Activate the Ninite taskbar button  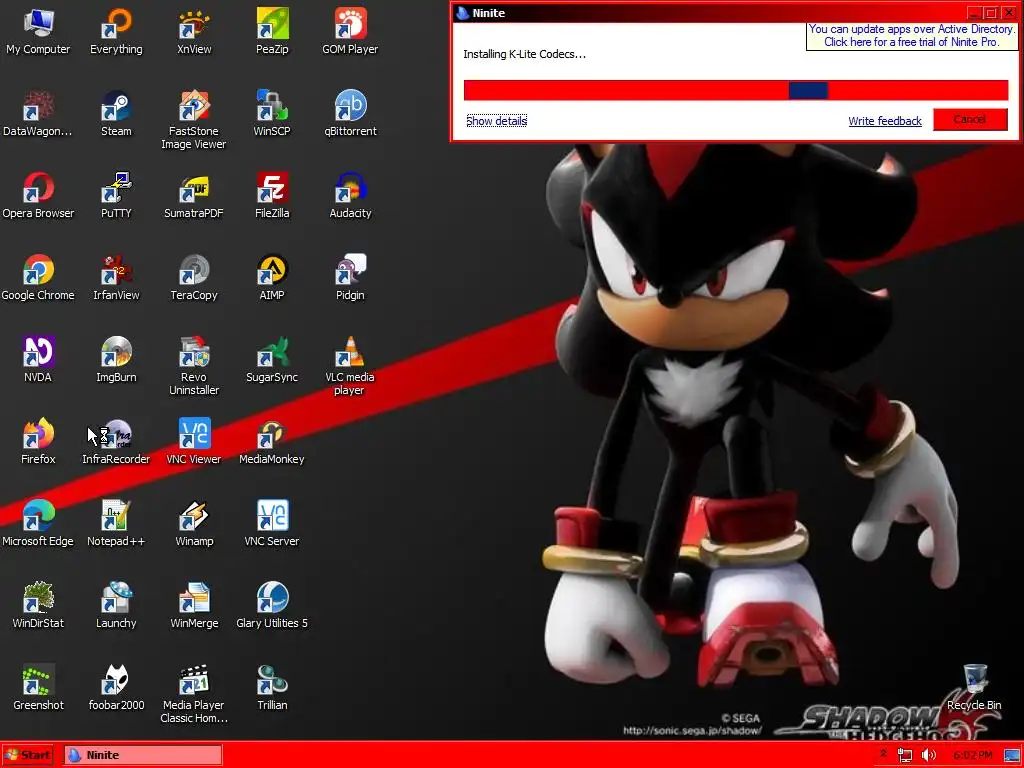pos(143,755)
